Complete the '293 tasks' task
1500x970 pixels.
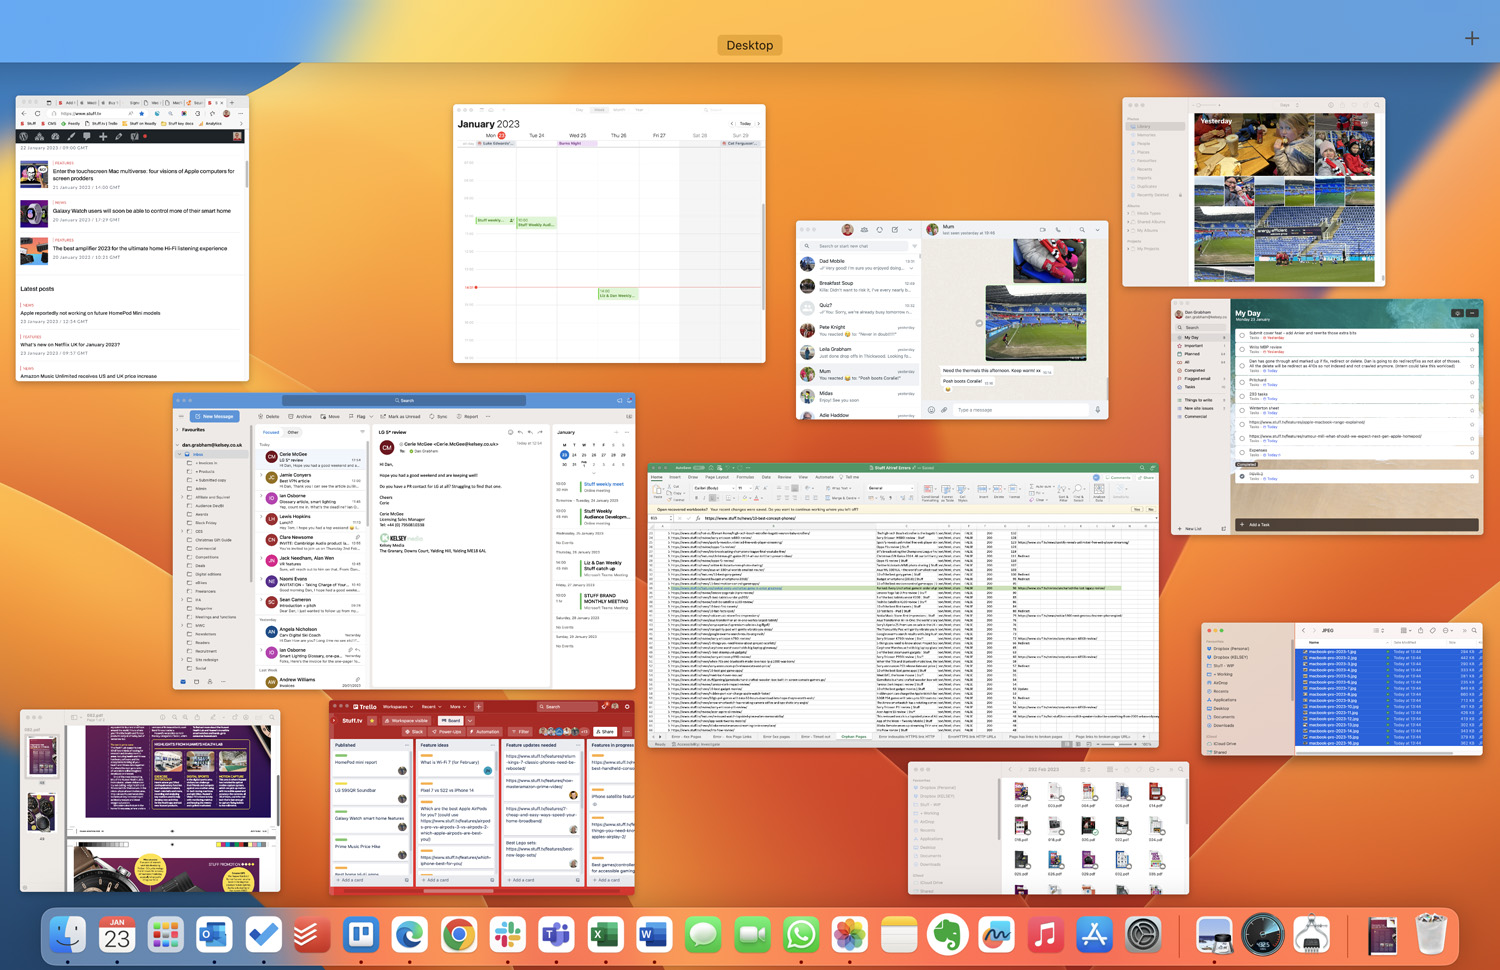click(x=1242, y=396)
